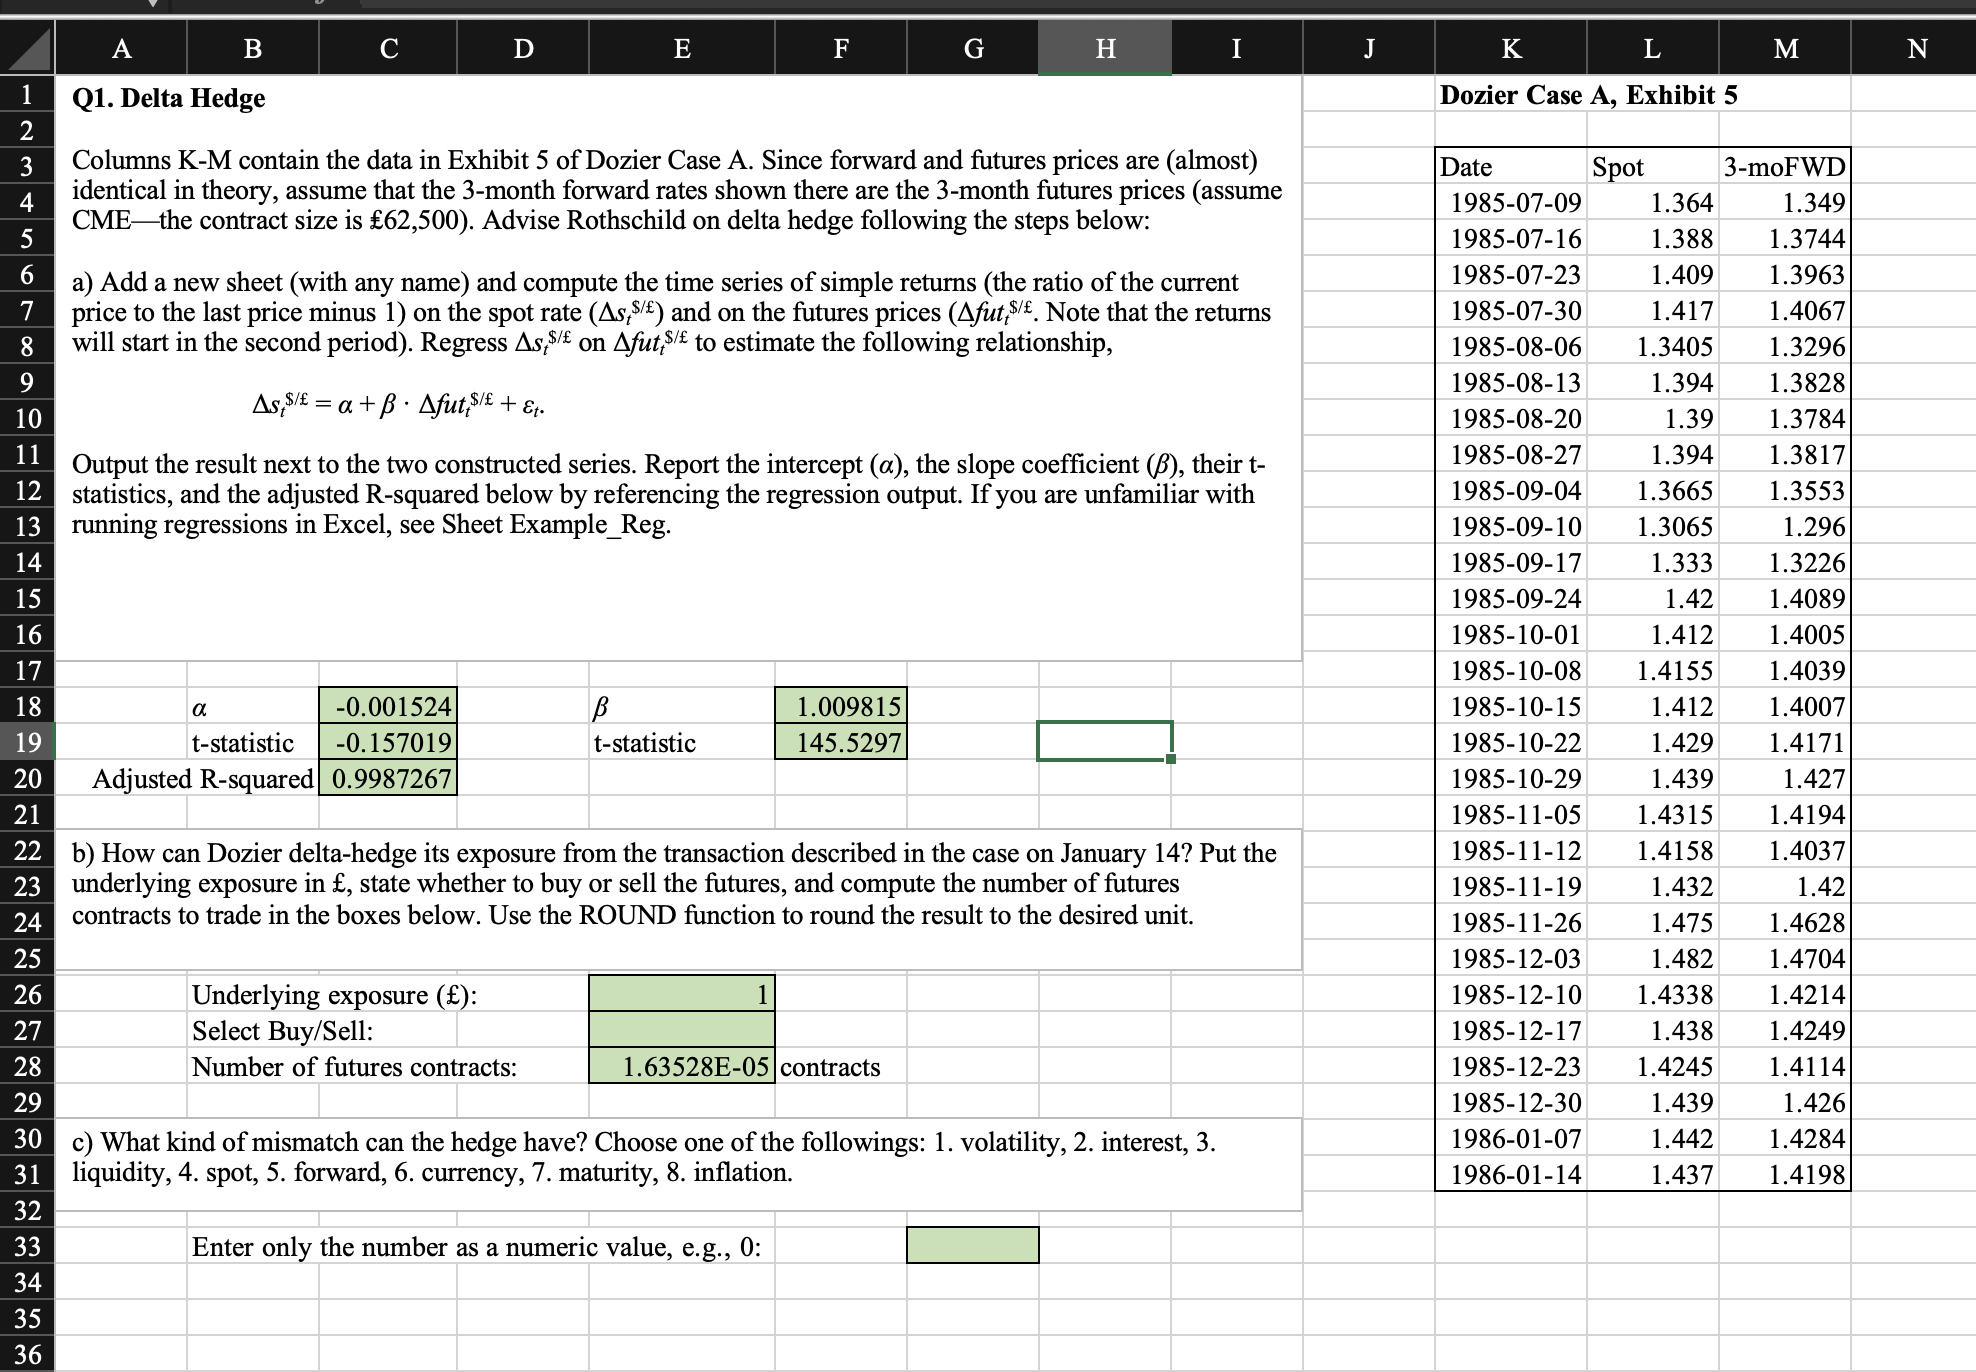The width and height of the screenshot is (1976, 1372).
Task: Select row 19 header
Action: pos(27,742)
